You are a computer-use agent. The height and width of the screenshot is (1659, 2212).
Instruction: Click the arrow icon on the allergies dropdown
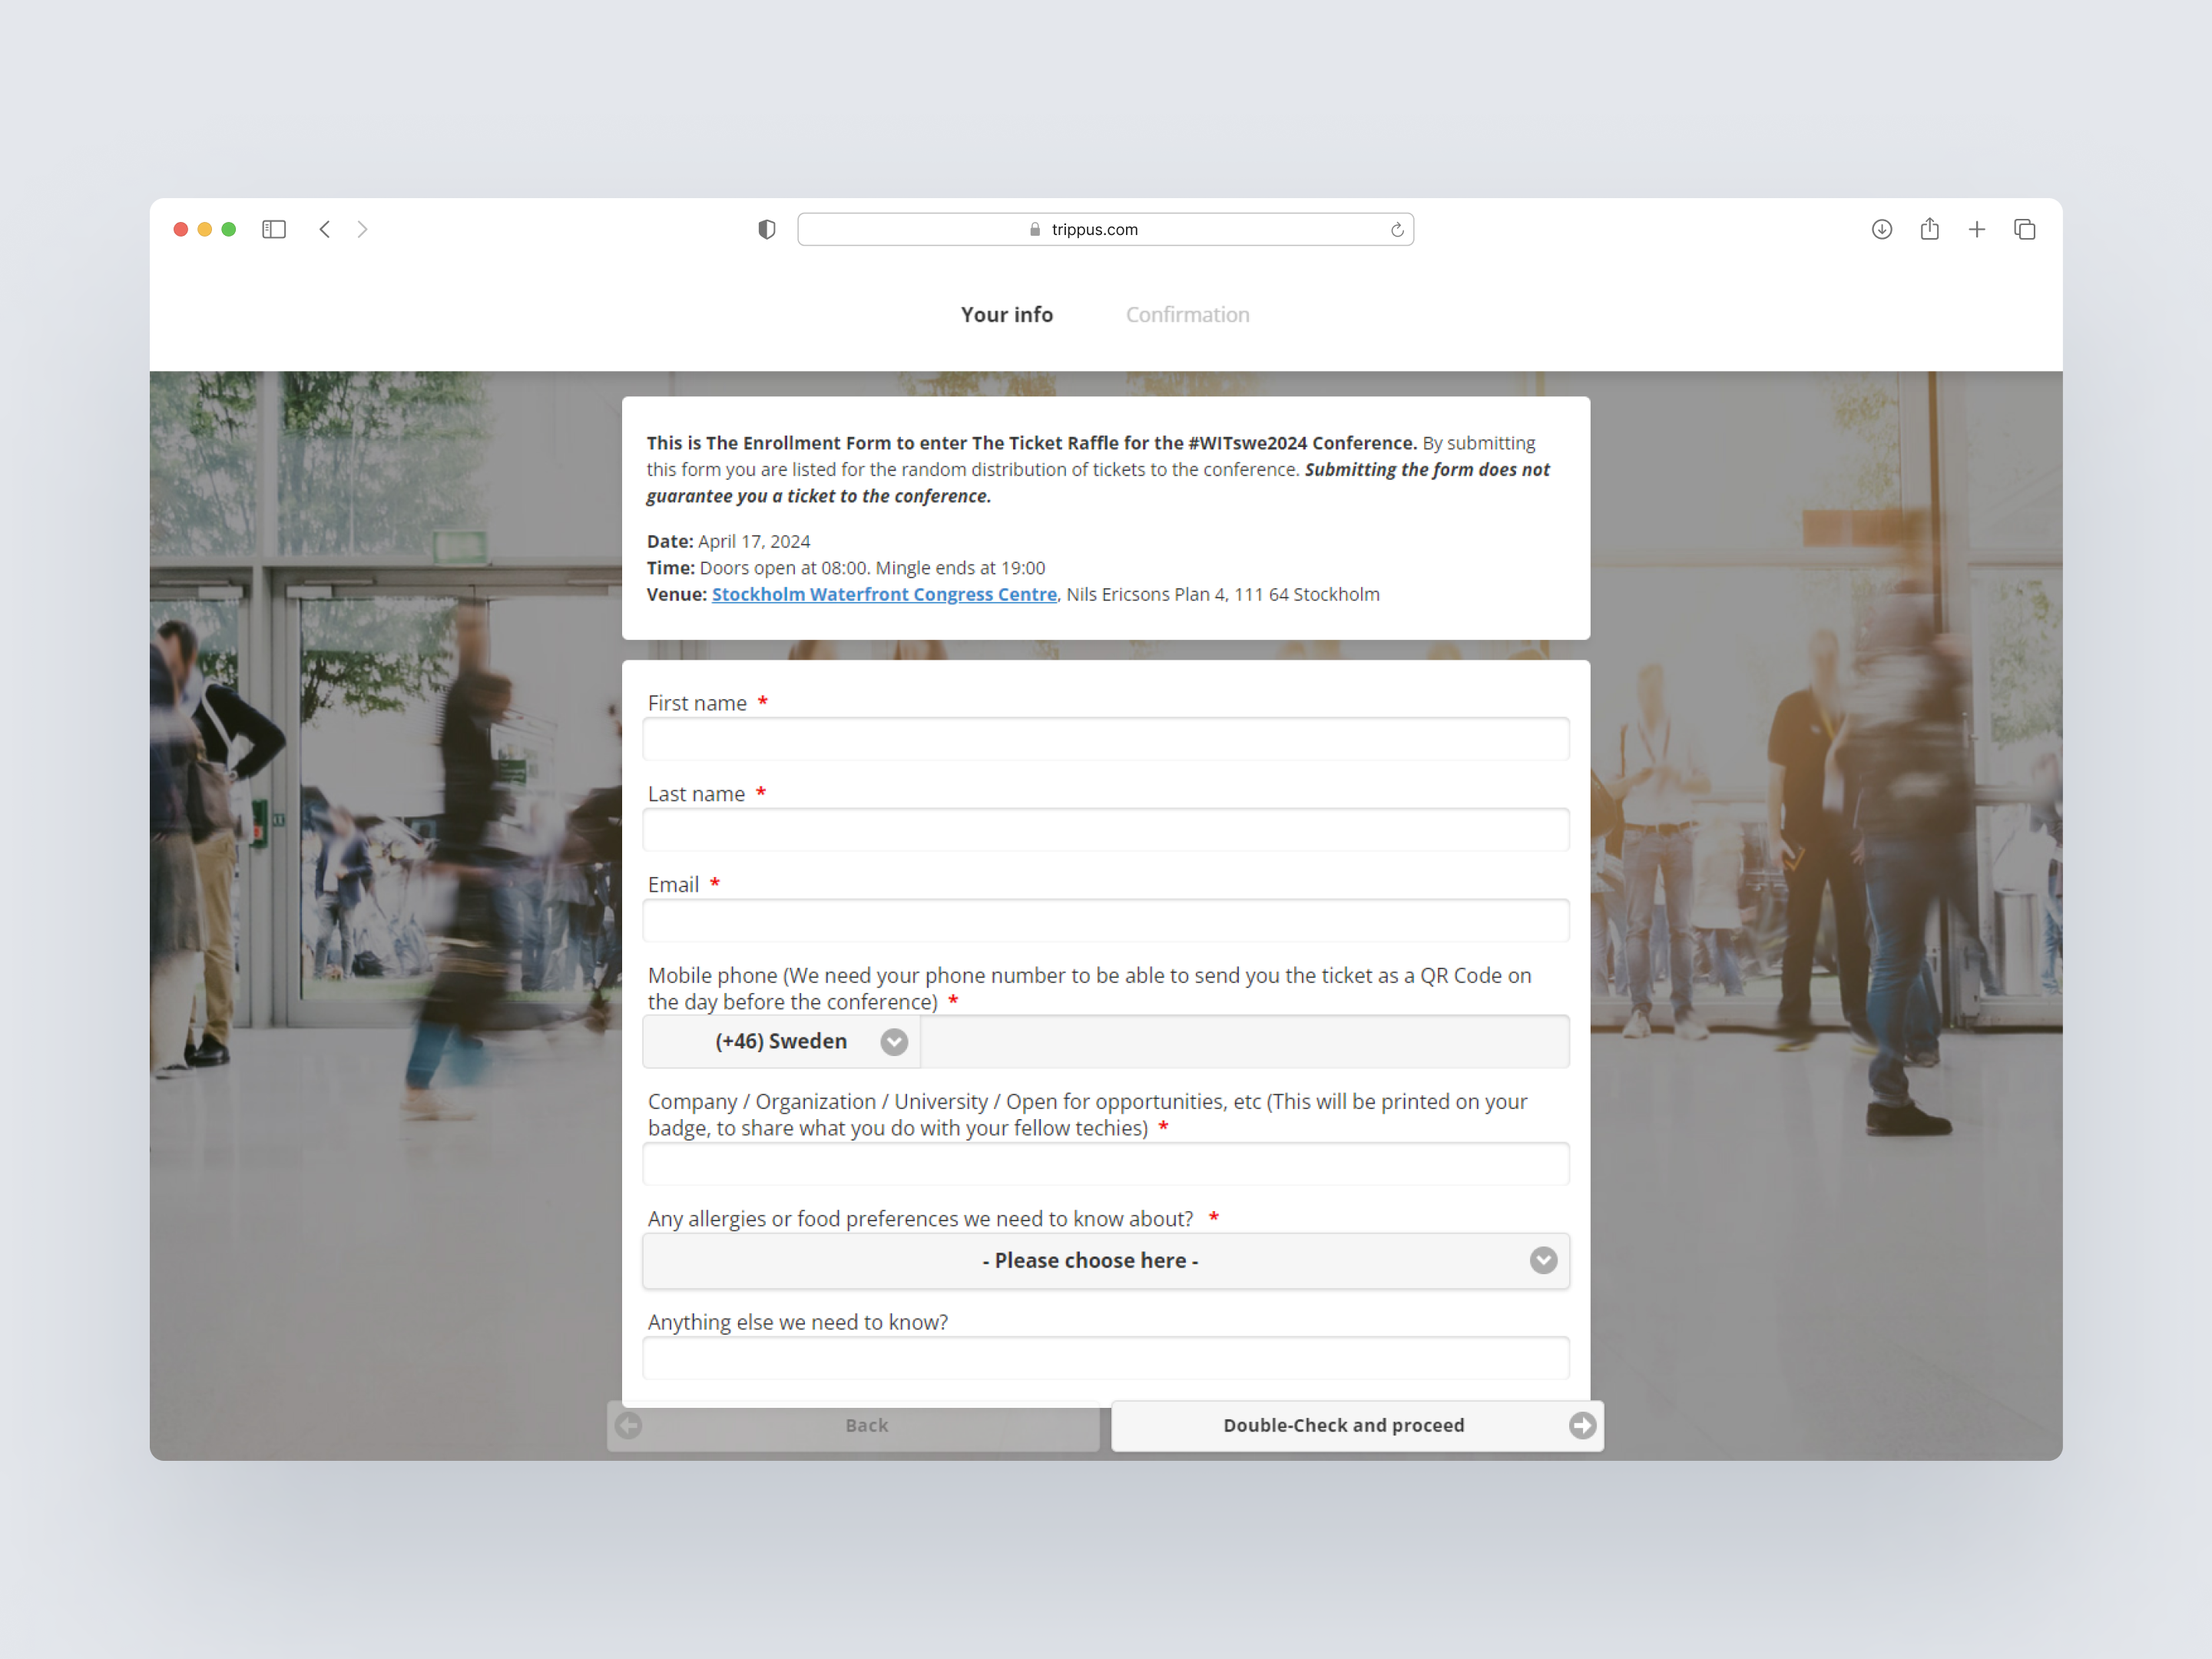click(1543, 1260)
